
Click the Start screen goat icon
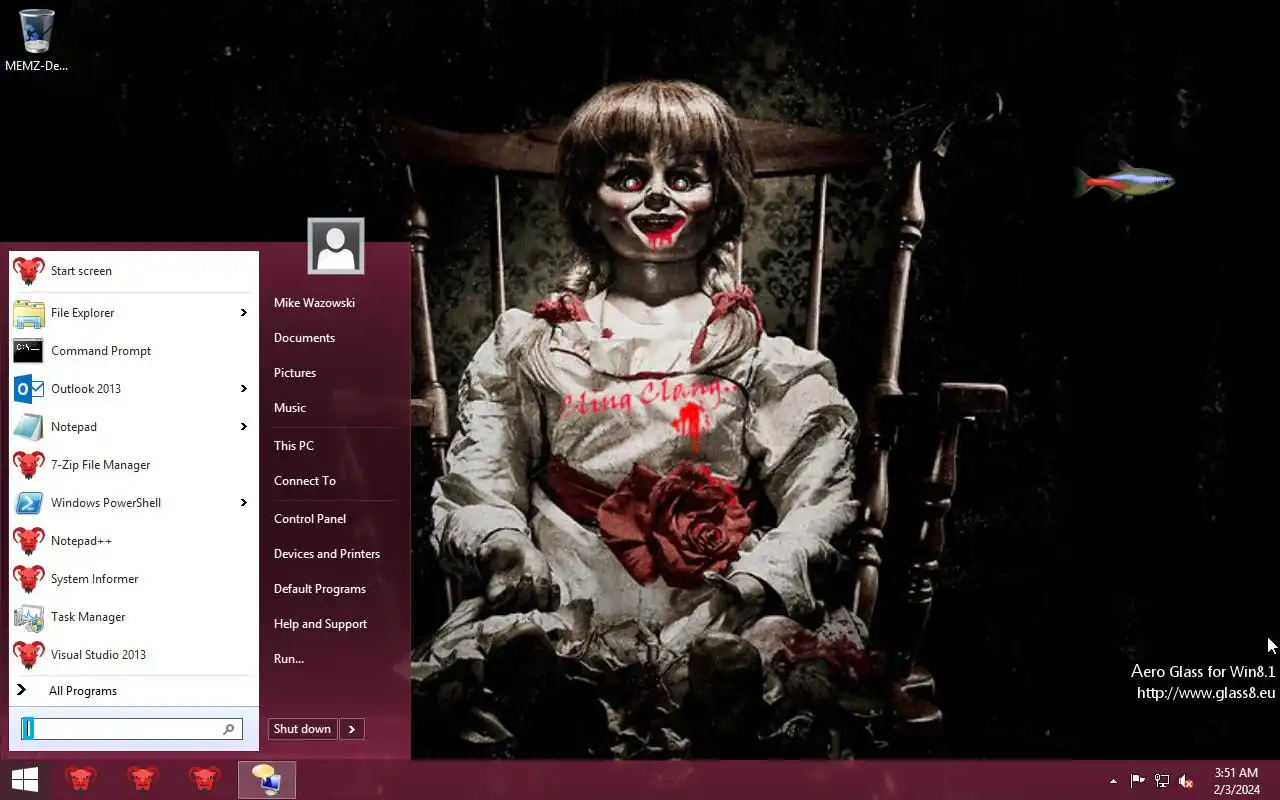click(29, 271)
